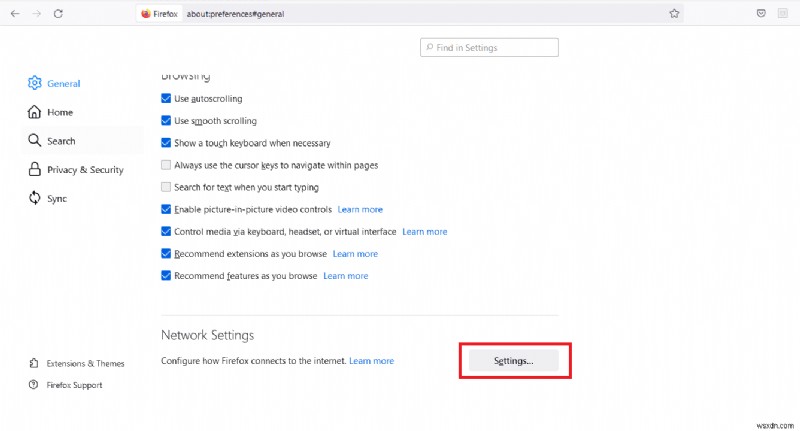Check Search for text when you start typing
This screenshot has height=431, width=800.
pyautogui.click(x=166, y=187)
